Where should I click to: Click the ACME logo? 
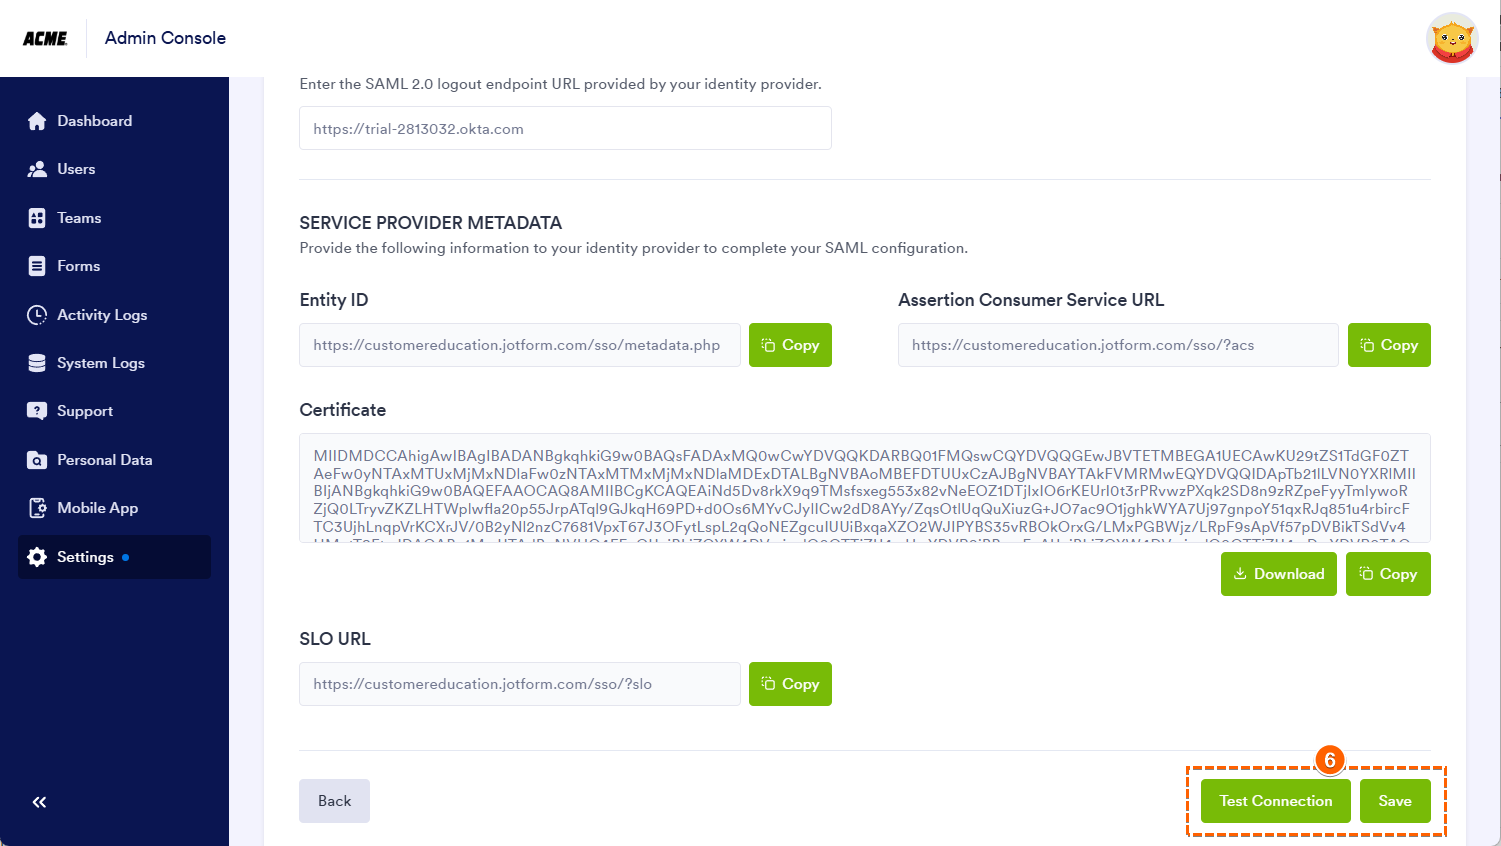45,38
